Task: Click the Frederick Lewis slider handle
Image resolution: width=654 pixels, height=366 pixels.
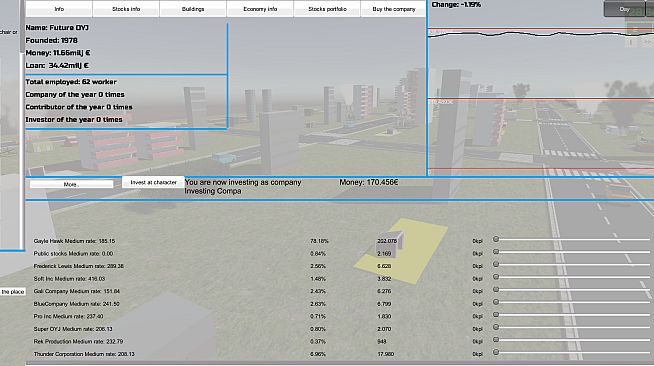Action: point(496,264)
